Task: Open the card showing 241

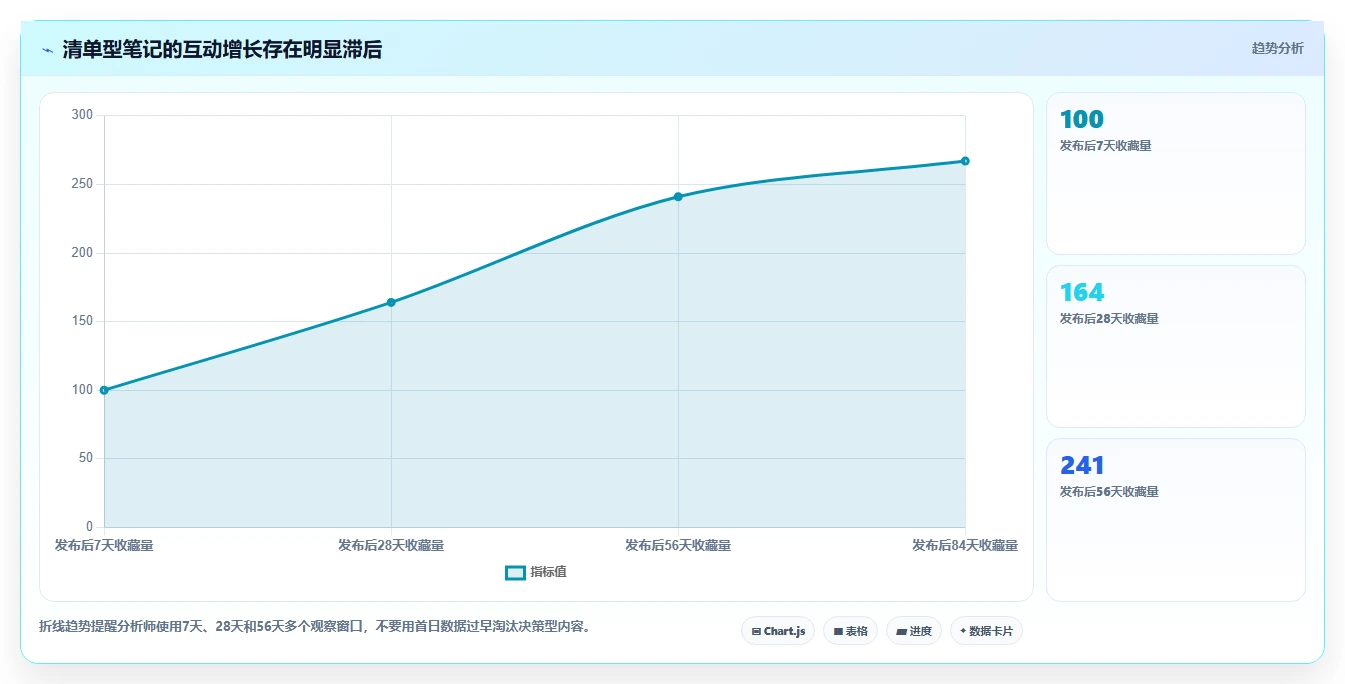Action: pyautogui.click(x=1176, y=520)
